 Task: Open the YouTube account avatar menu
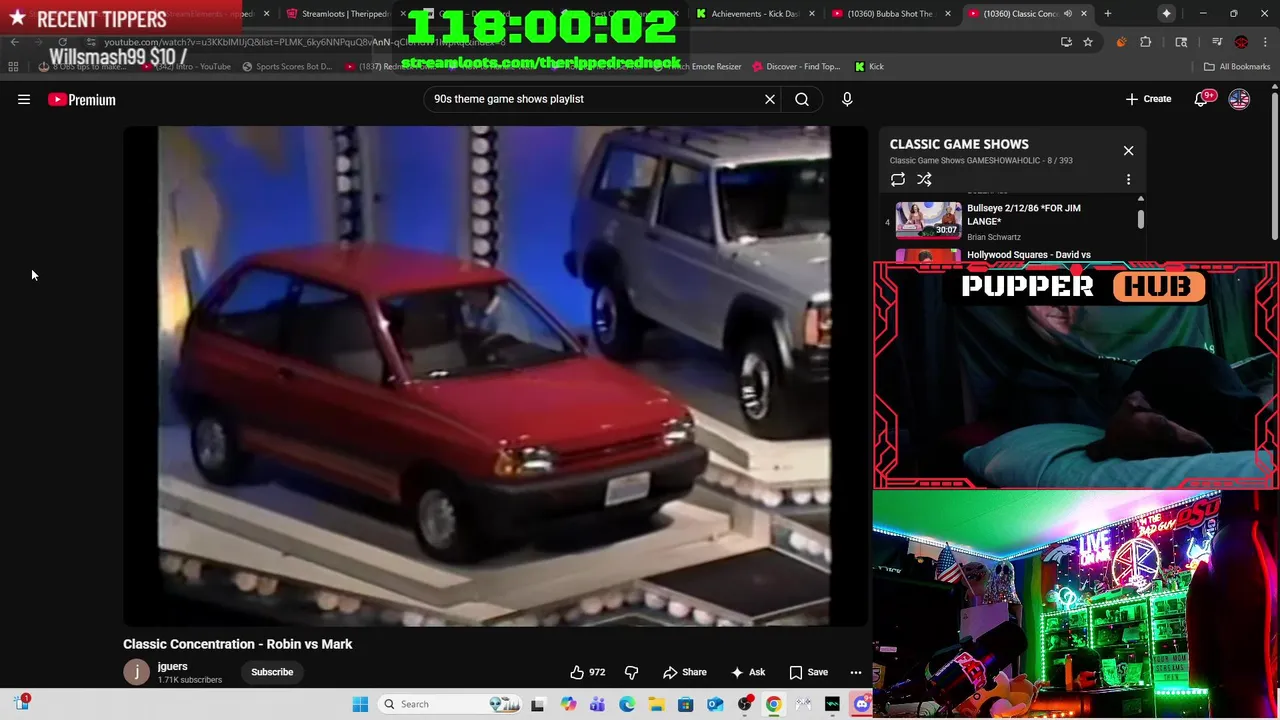[x=1239, y=99]
